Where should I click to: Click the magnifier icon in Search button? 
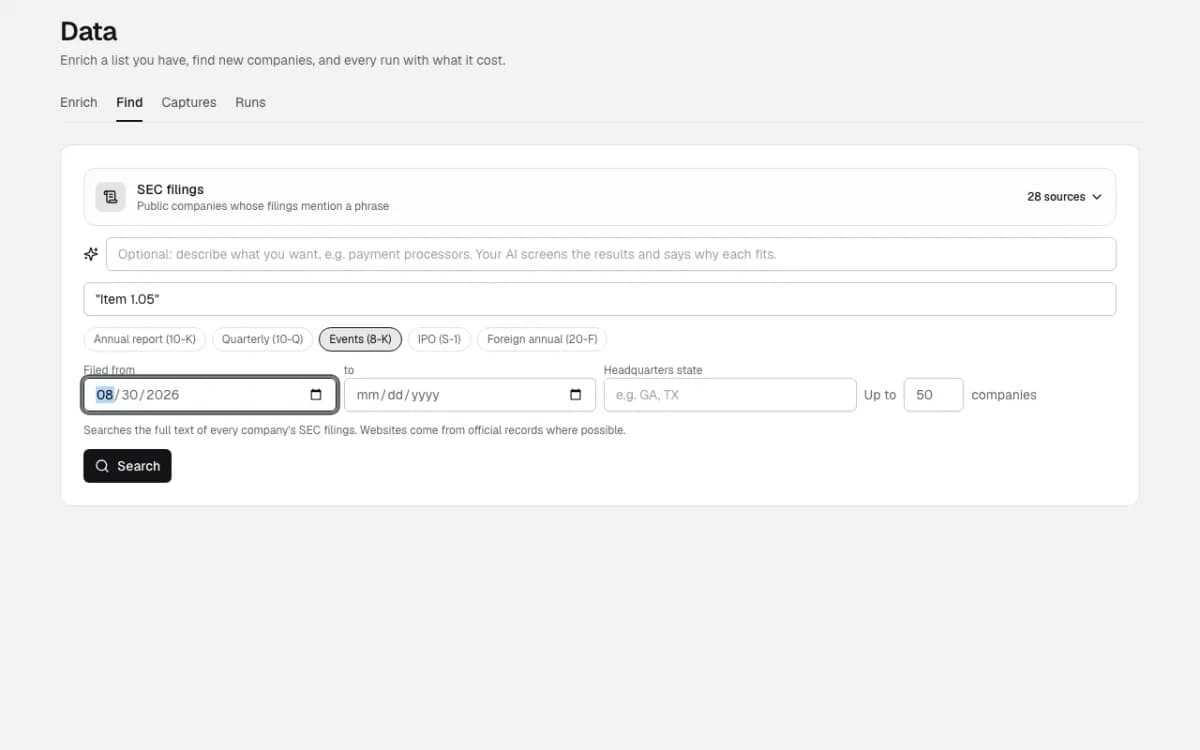click(102, 466)
